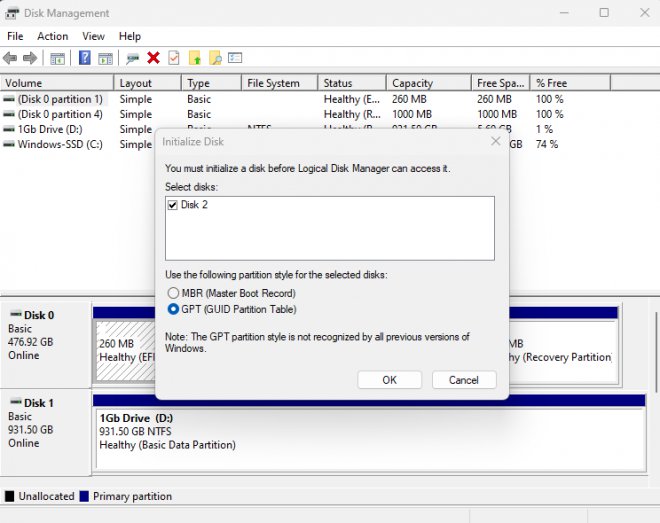Open the File menu
Image resolution: width=660 pixels, height=523 pixels.
coord(15,36)
